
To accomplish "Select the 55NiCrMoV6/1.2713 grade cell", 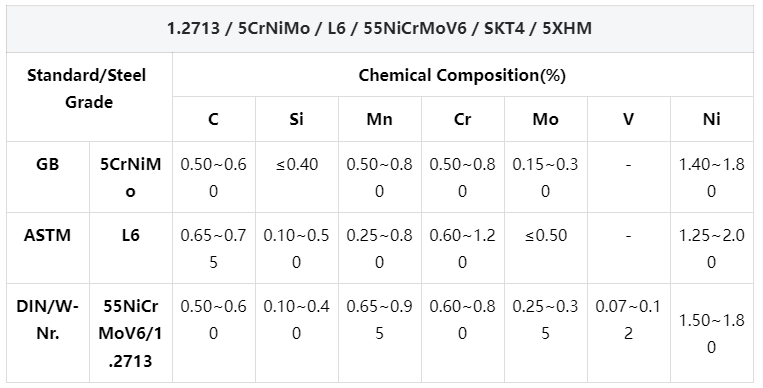I will tap(130, 333).
